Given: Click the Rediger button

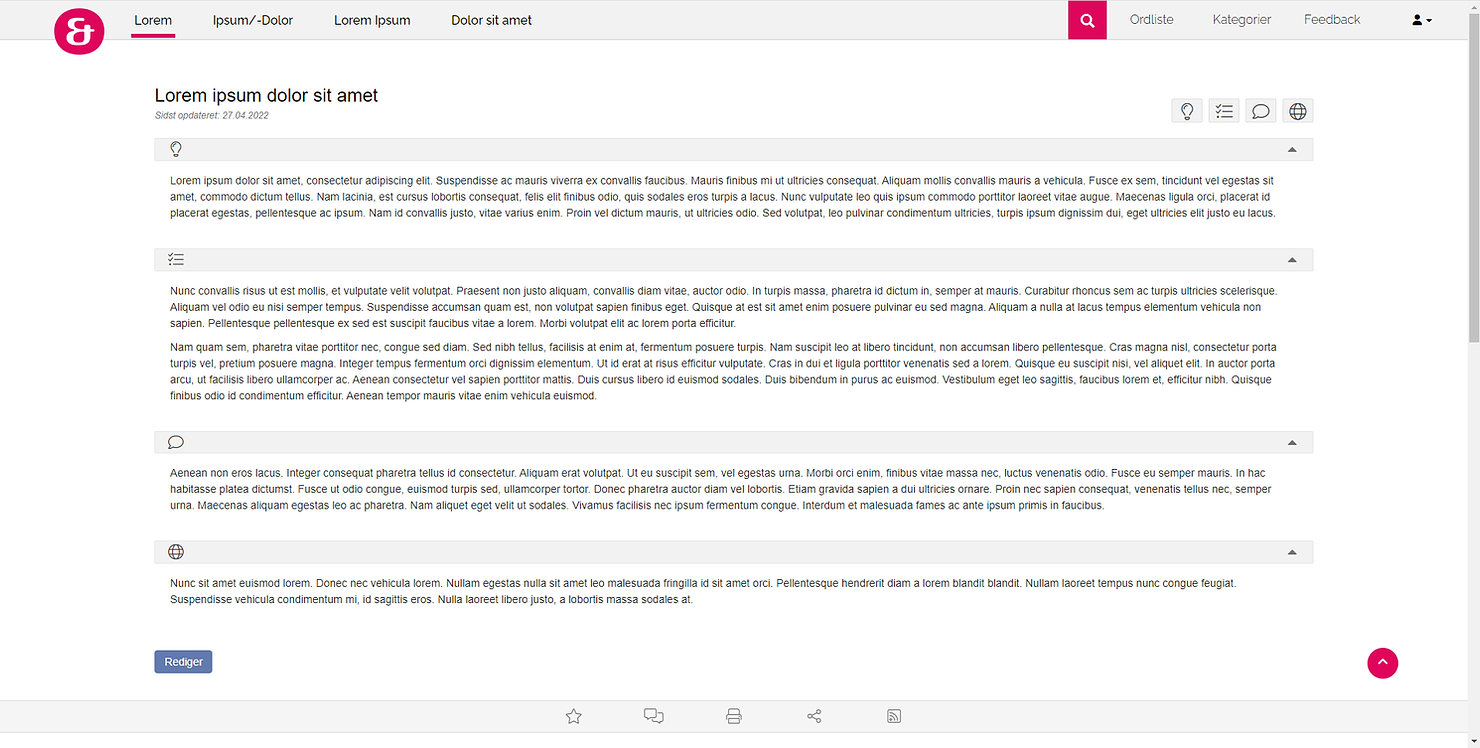Looking at the screenshot, I should coord(182,661).
